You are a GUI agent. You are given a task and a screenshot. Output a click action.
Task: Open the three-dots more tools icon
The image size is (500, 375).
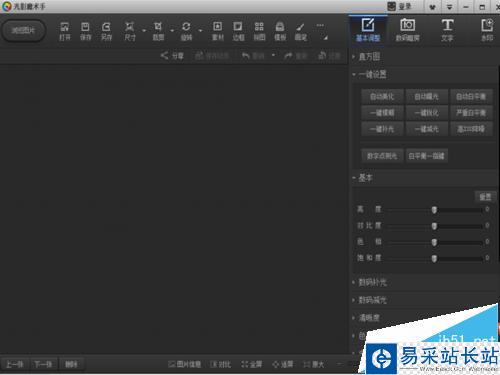coord(320,25)
